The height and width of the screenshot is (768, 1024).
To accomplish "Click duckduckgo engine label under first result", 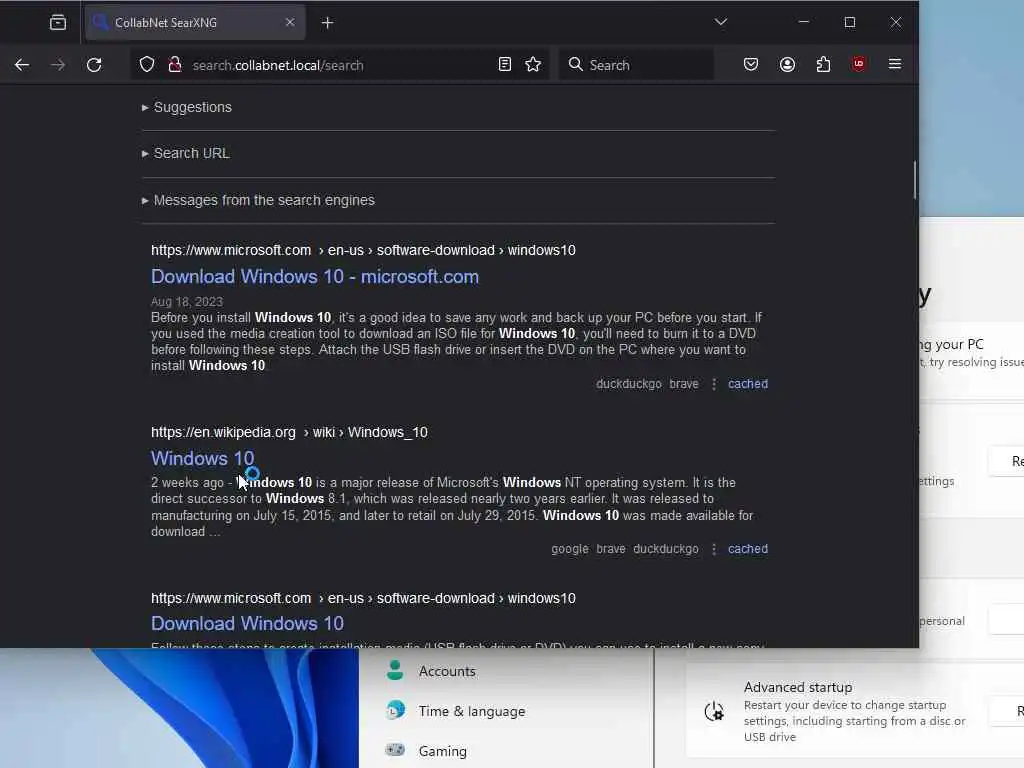I will [629, 384].
